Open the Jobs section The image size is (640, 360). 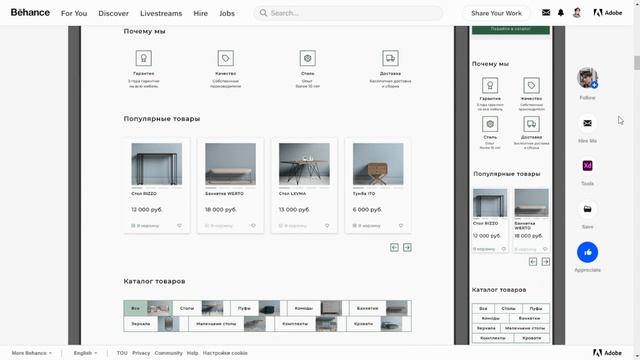pyautogui.click(x=227, y=13)
